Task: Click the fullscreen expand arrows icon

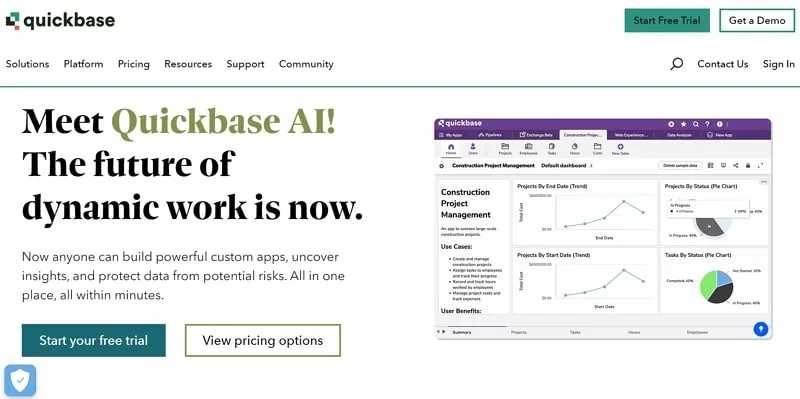Action: [760, 165]
